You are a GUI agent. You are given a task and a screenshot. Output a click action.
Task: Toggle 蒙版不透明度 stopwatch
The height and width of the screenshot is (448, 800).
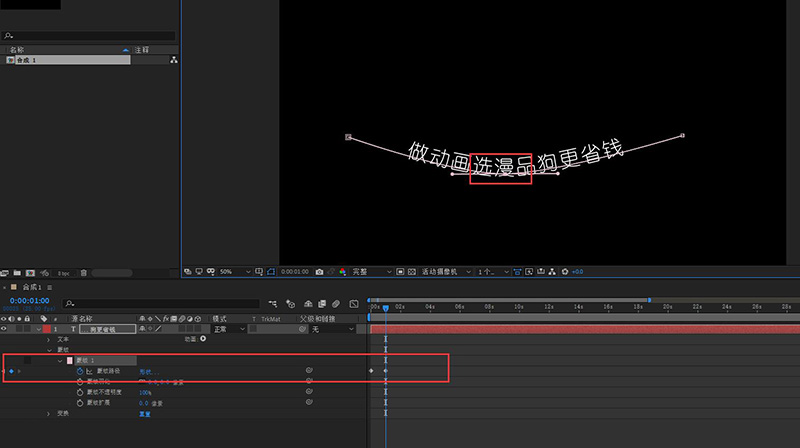pos(80,392)
